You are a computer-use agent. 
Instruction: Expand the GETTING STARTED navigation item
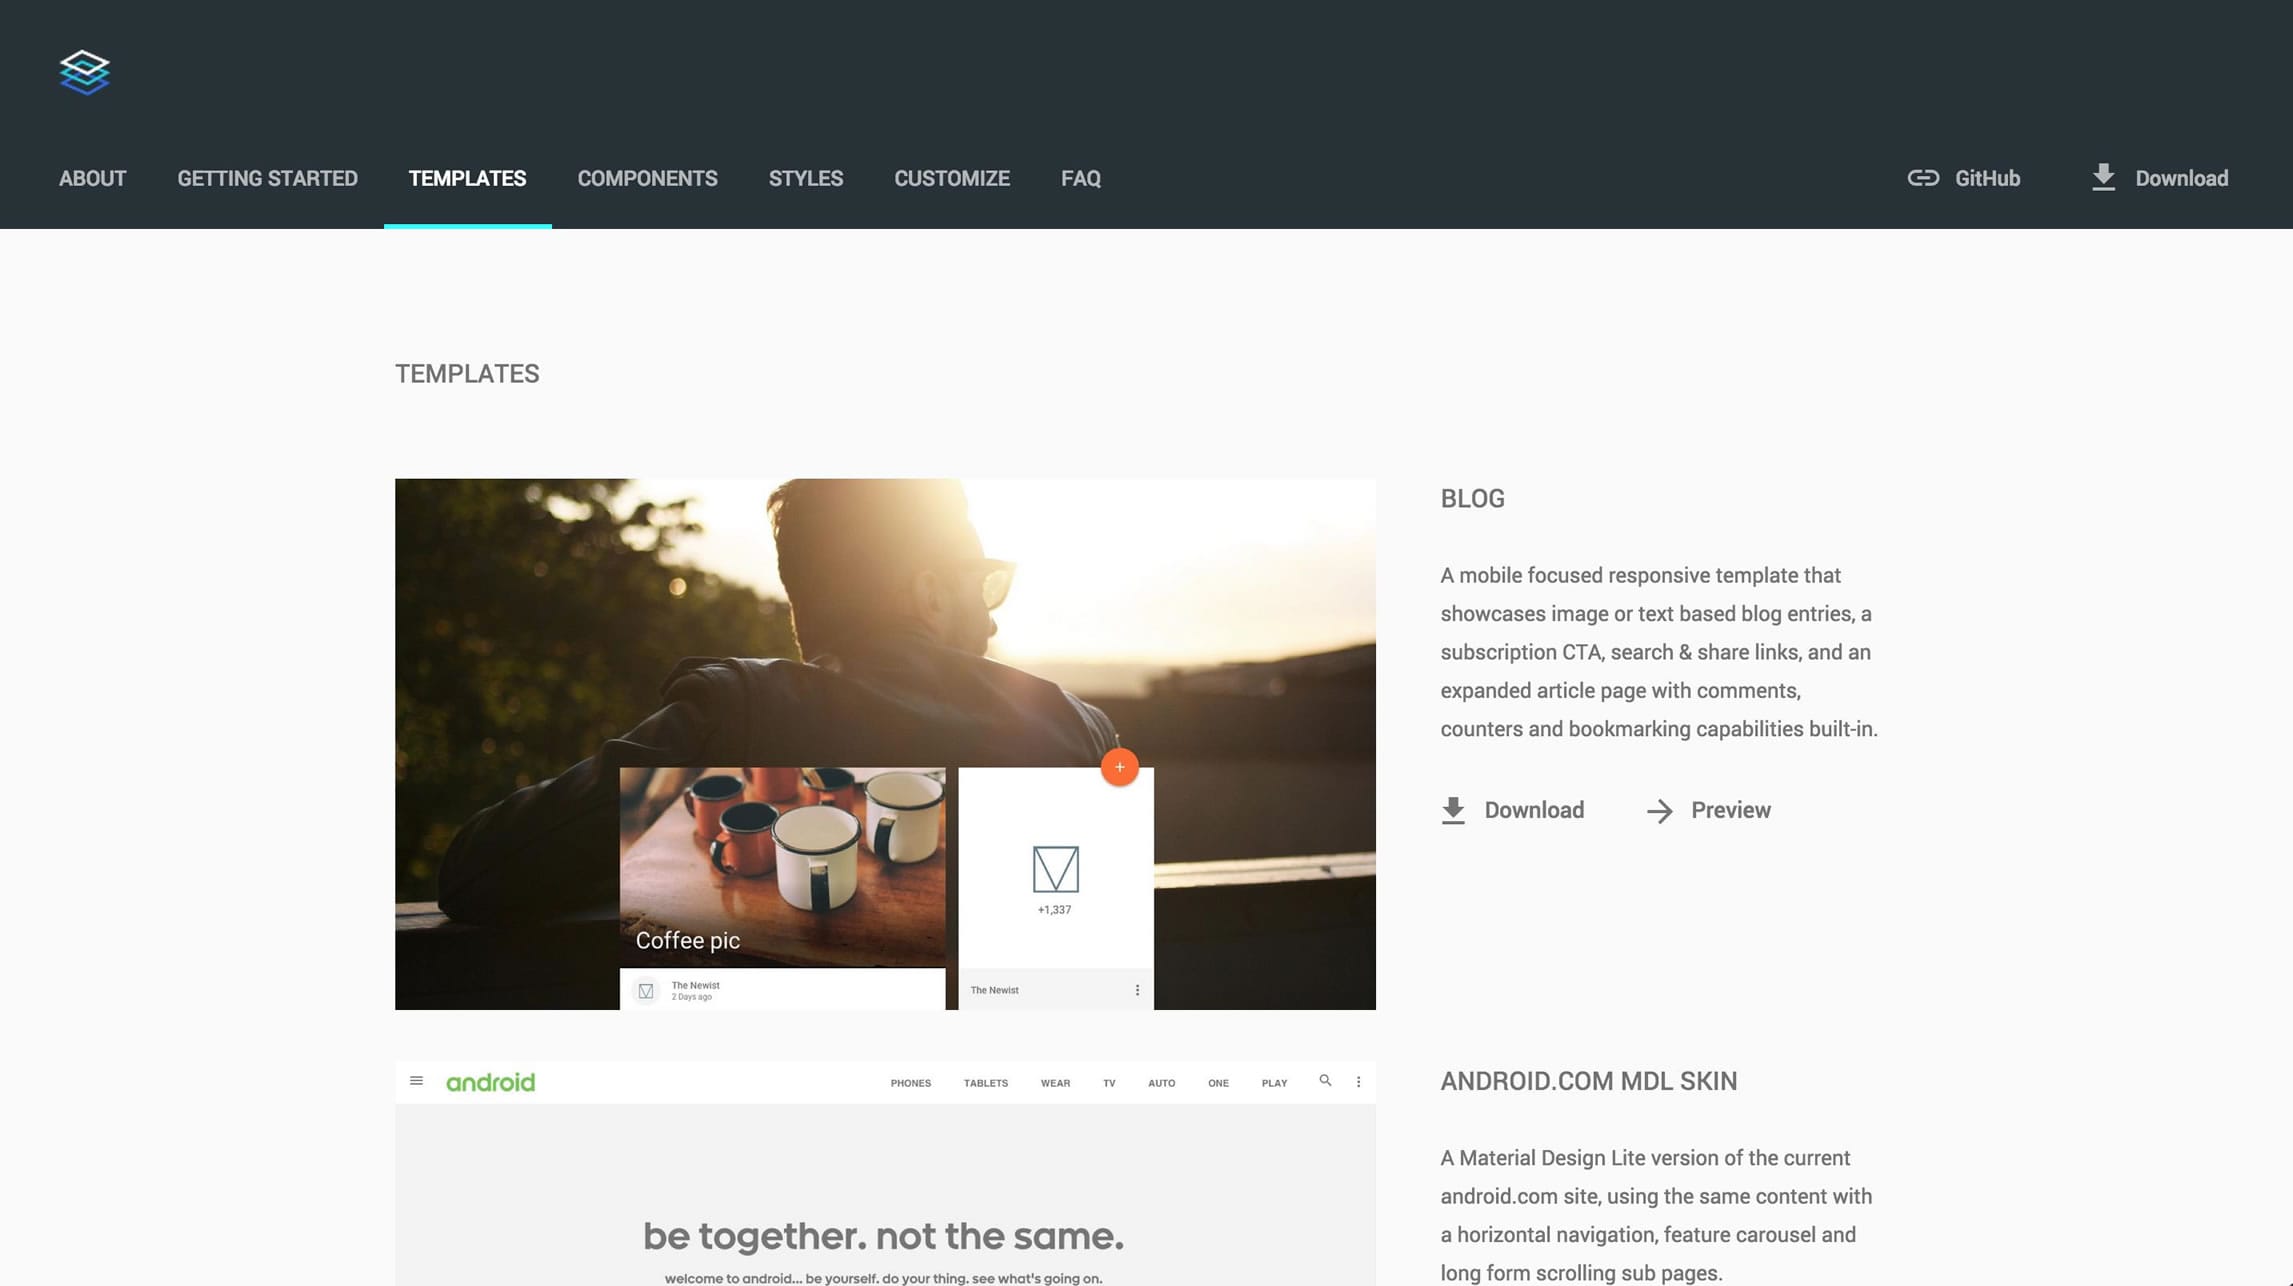tap(266, 178)
